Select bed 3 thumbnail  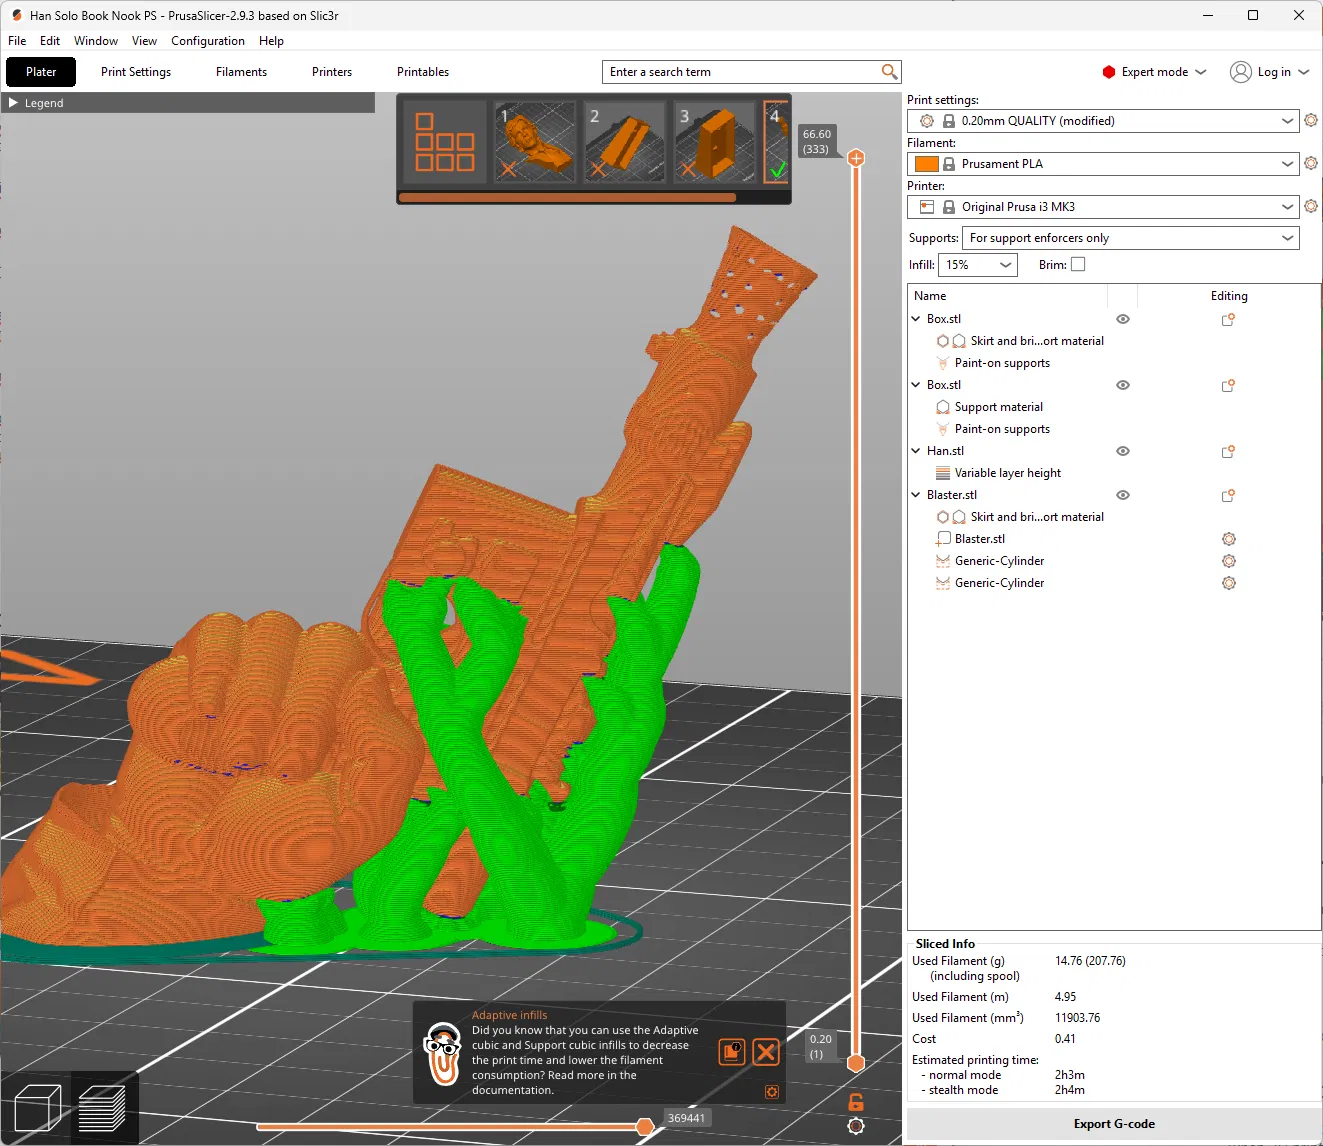pos(715,142)
